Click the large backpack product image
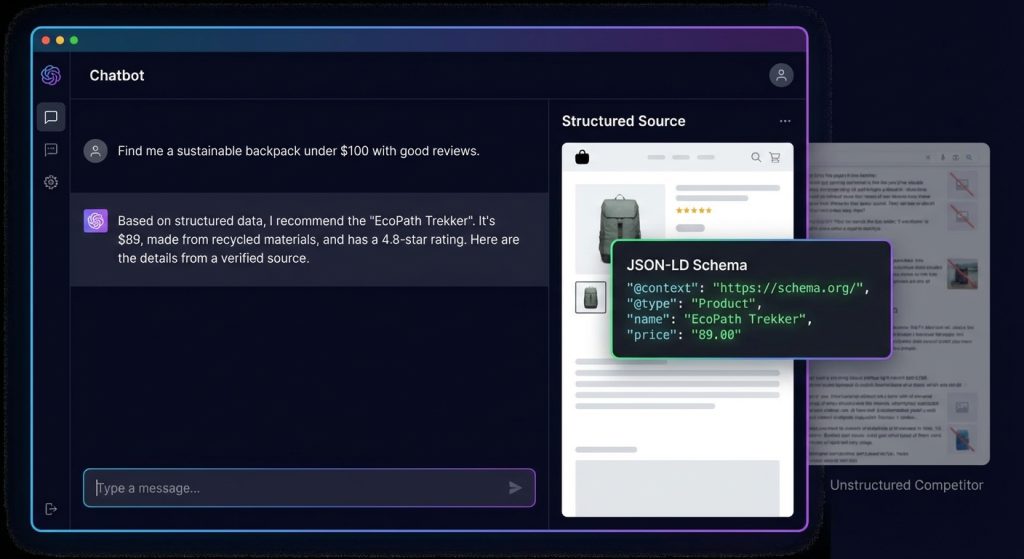 (620, 228)
